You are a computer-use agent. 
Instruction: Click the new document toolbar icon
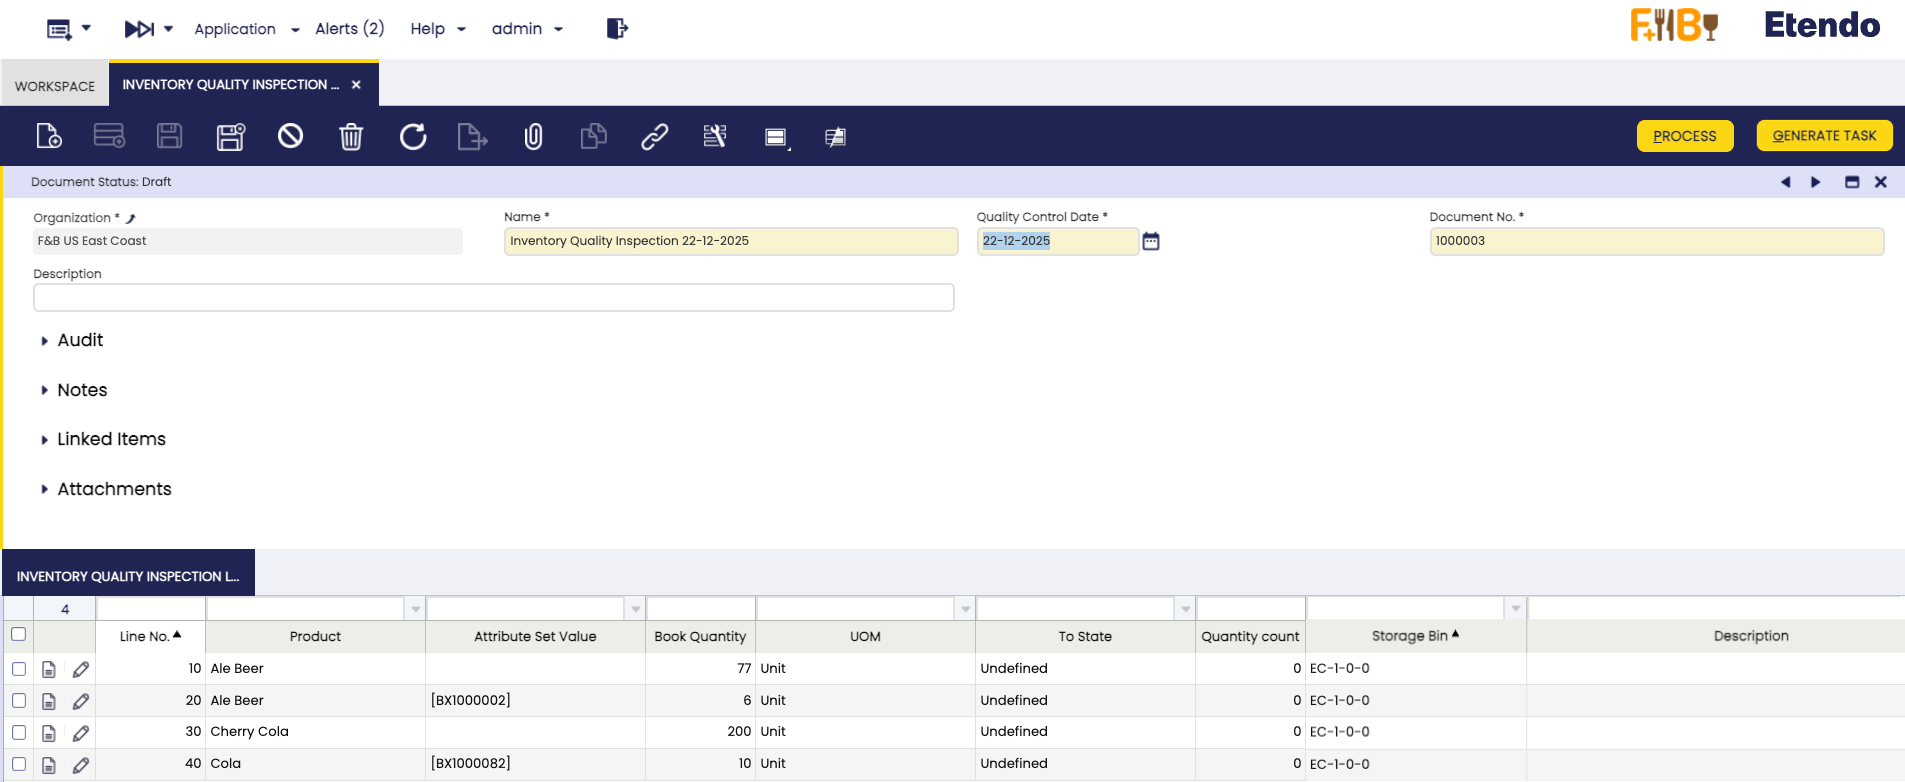(x=49, y=136)
